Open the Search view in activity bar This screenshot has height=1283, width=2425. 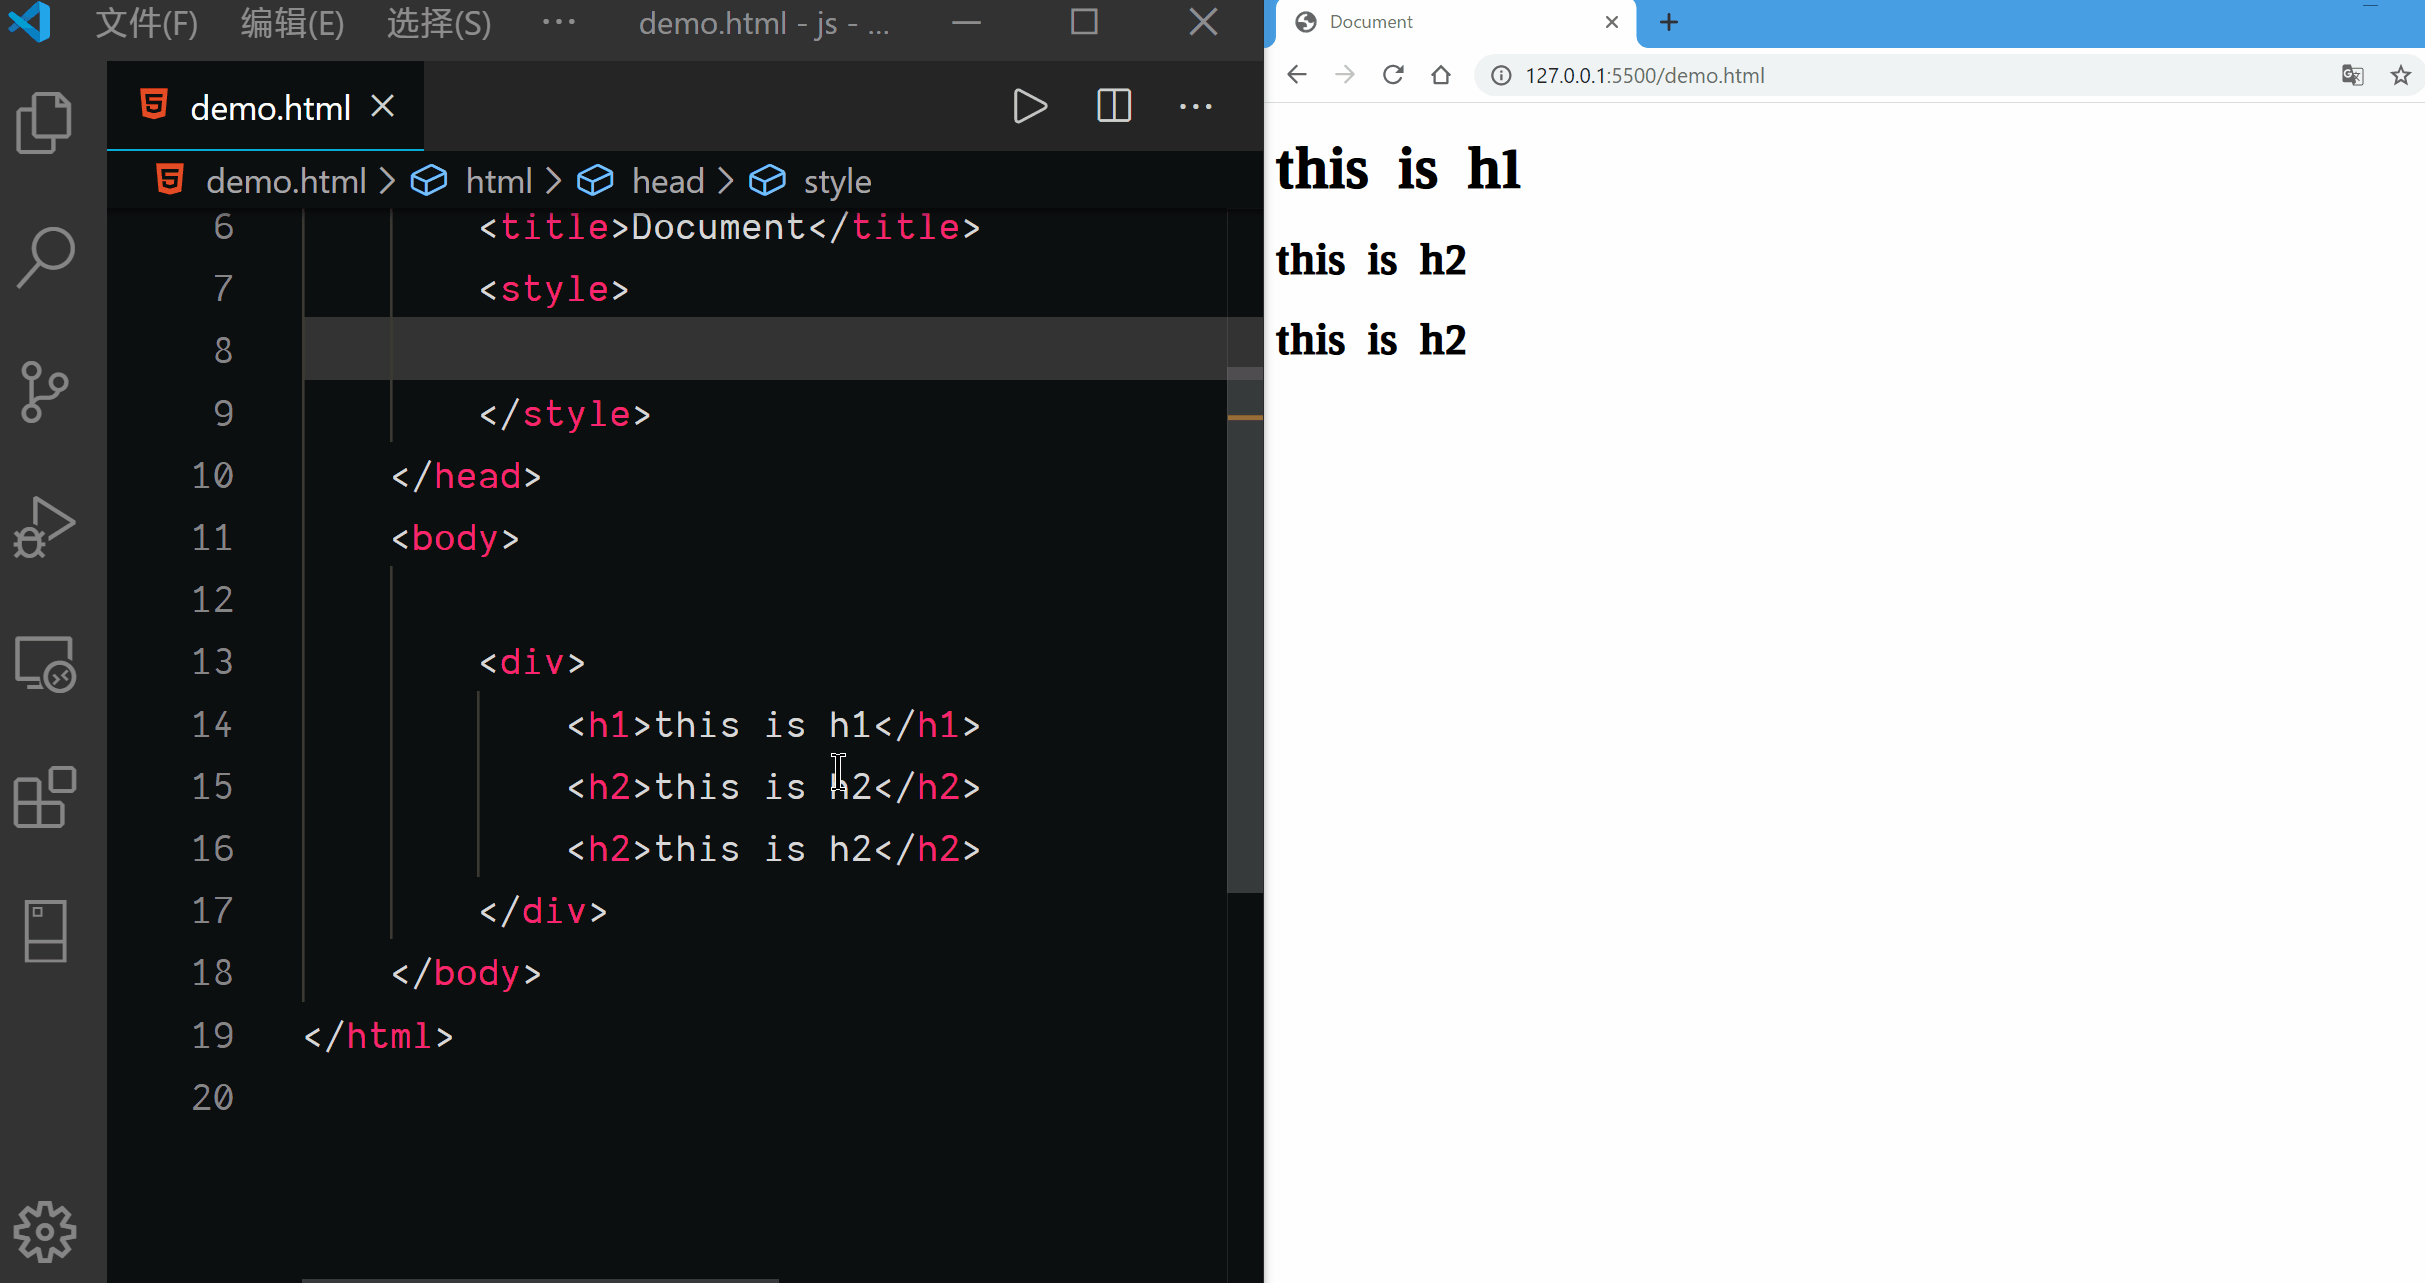pyautogui.click(x=45, y=257)
